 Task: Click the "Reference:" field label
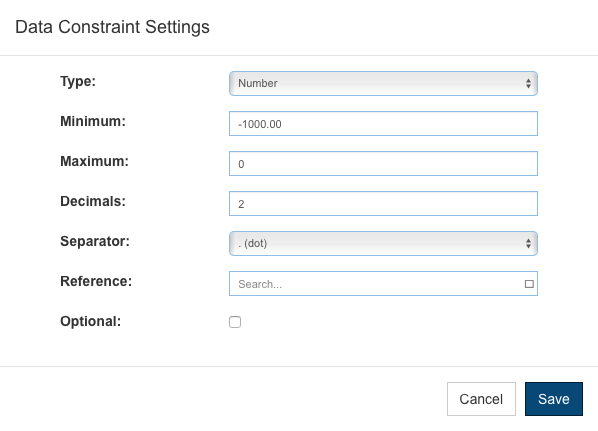point(96,281)
